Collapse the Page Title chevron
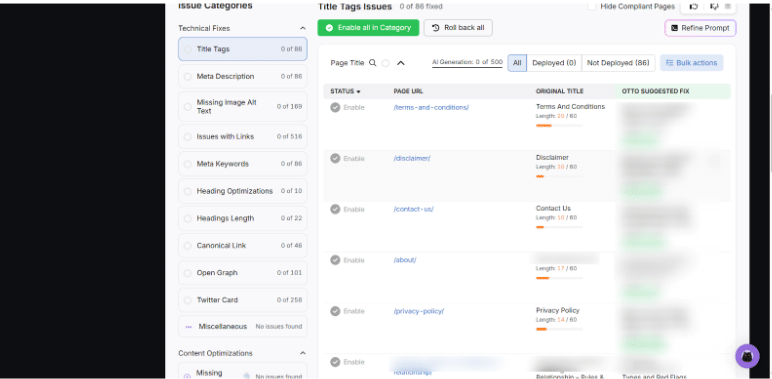Viewport: 772px width, 379px height. (401, 63)
